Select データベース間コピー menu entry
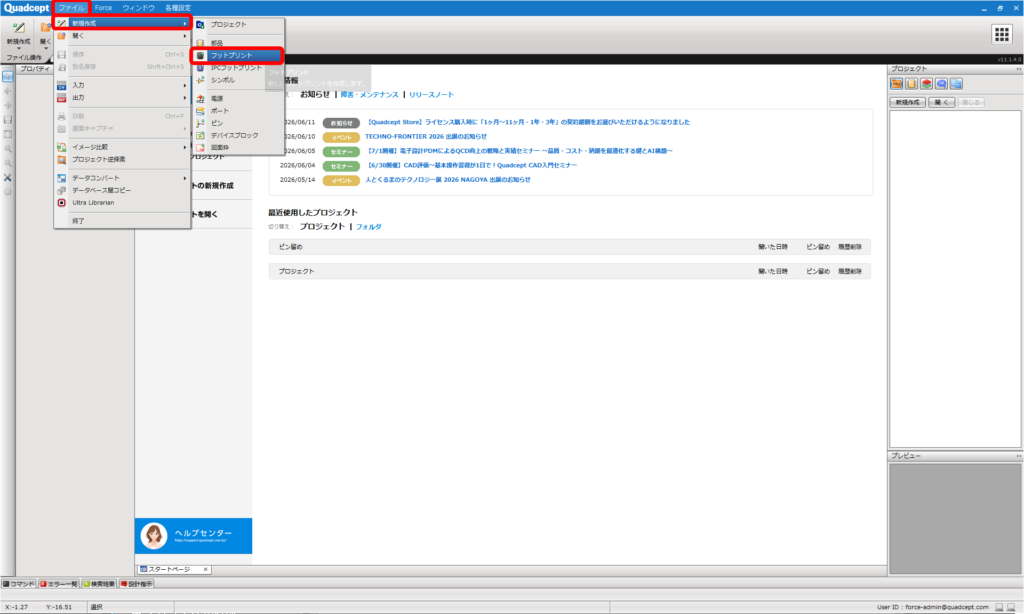The width and height of the screenshot is (1024, 614). coord(122,191)
